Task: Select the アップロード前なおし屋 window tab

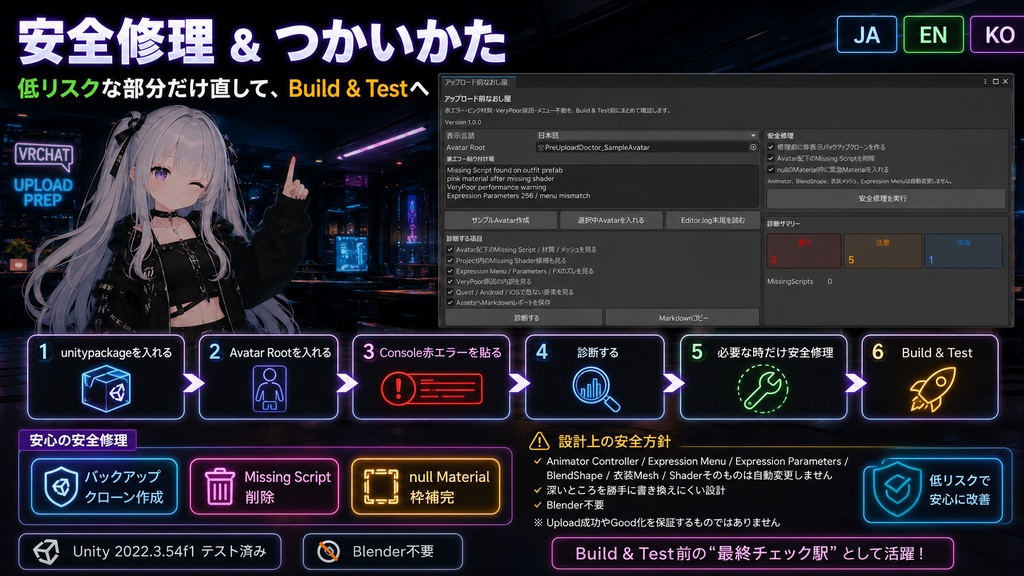Action: [477, 82]
